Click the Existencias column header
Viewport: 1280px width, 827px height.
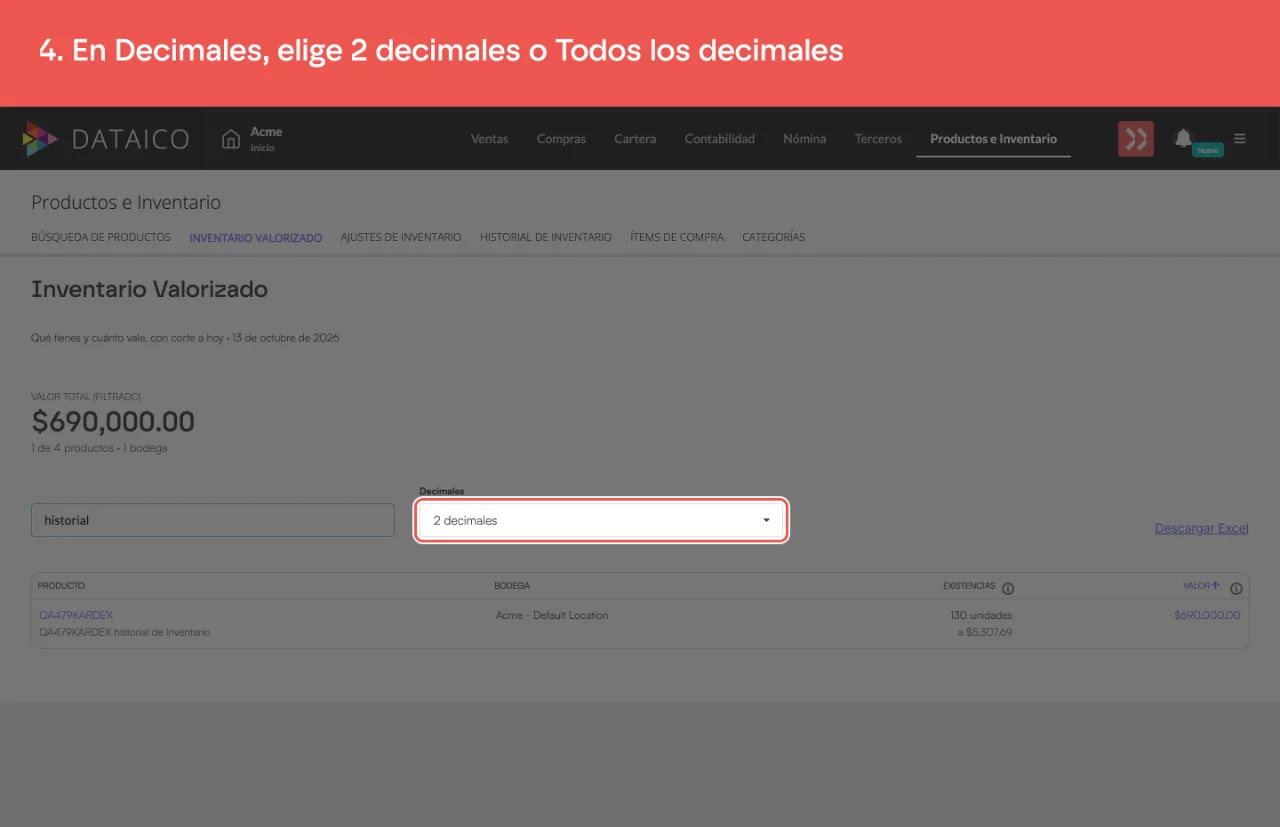pos(969,586)
